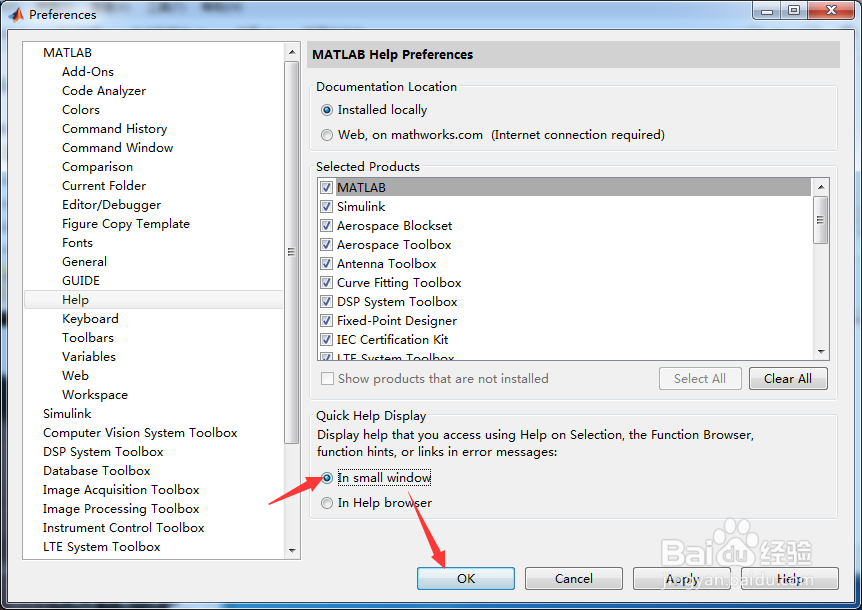This screenshot has height=610, width=862.
Task: Maximize the Preferences window
Action: (x=794, y=10)
